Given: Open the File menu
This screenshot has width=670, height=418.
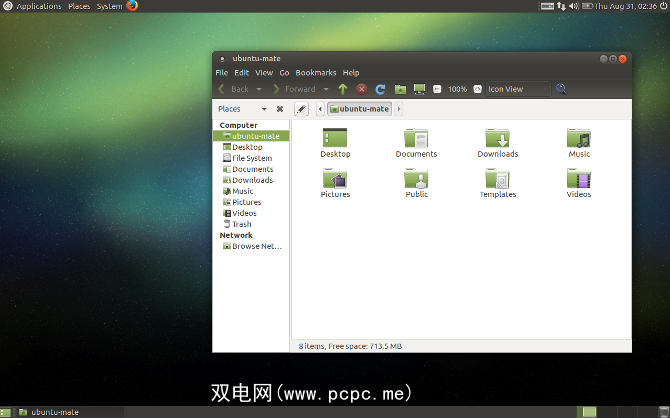Looking at the screenshot, I should click(x=222, y=73).
